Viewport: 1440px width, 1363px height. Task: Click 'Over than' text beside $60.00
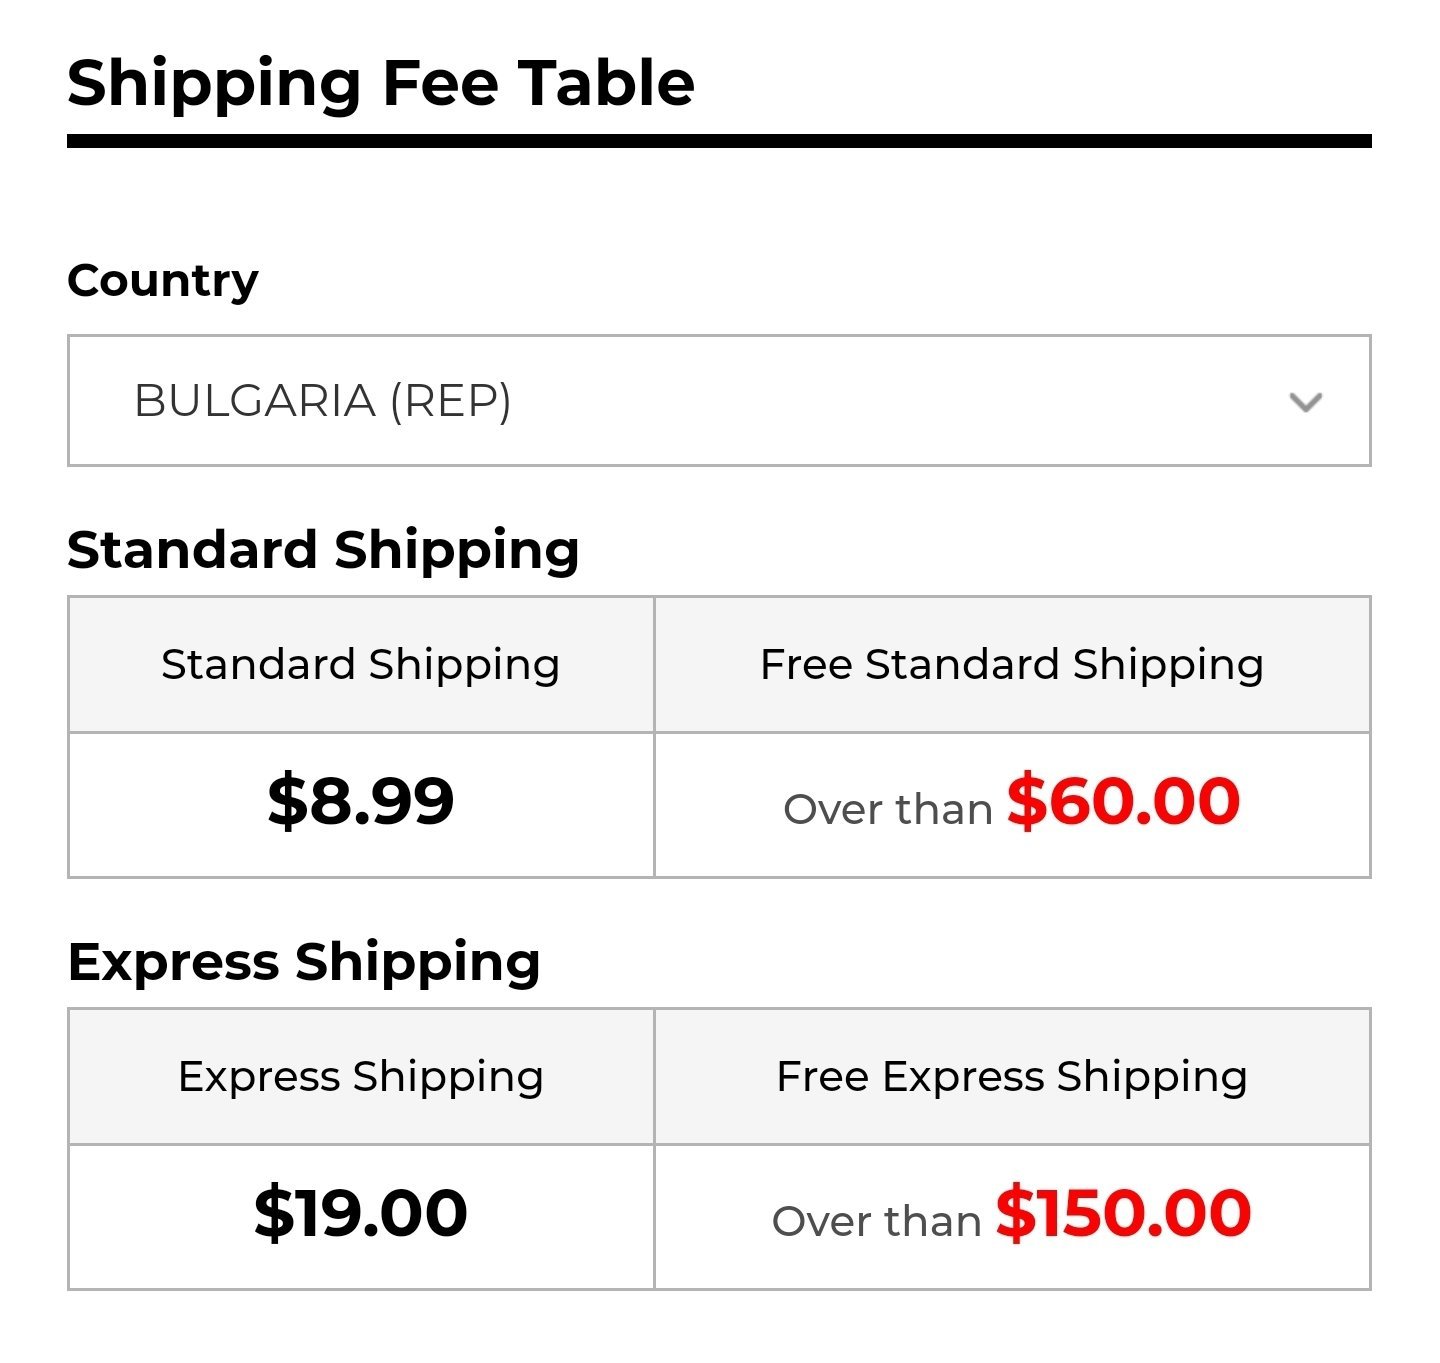(x=888, y=809)
